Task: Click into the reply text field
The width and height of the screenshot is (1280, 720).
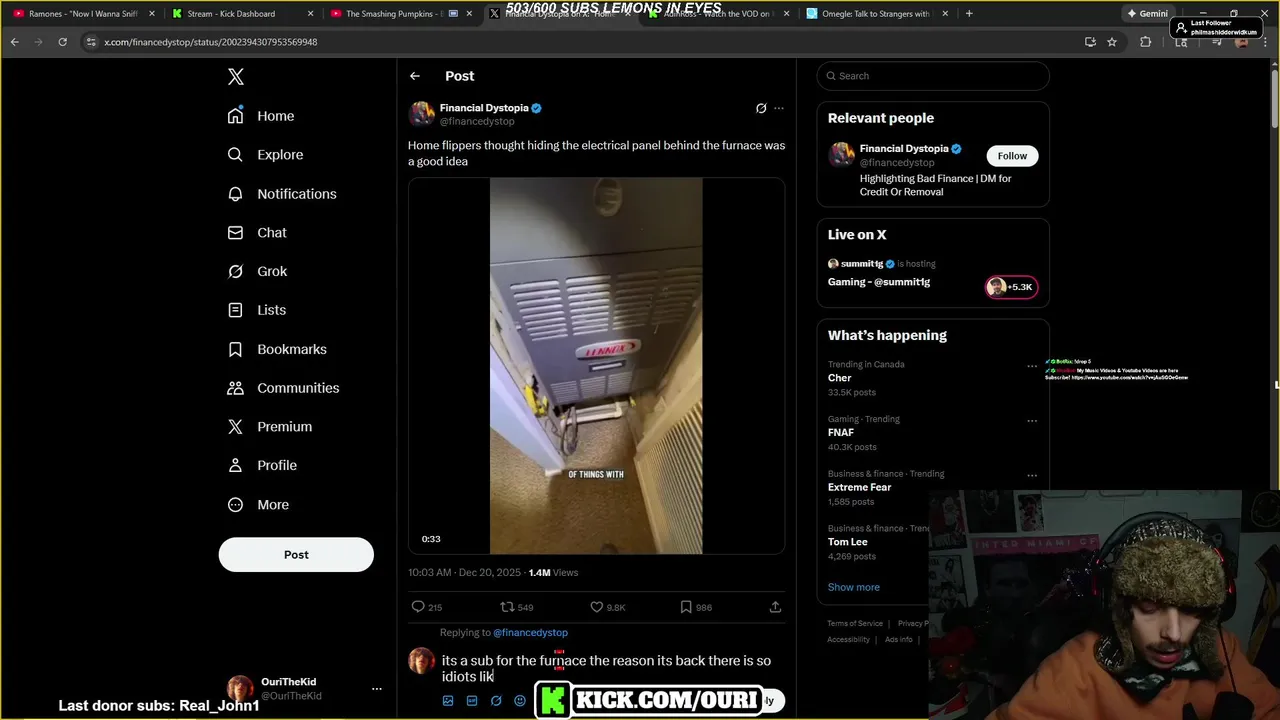Action: [610, 669]
